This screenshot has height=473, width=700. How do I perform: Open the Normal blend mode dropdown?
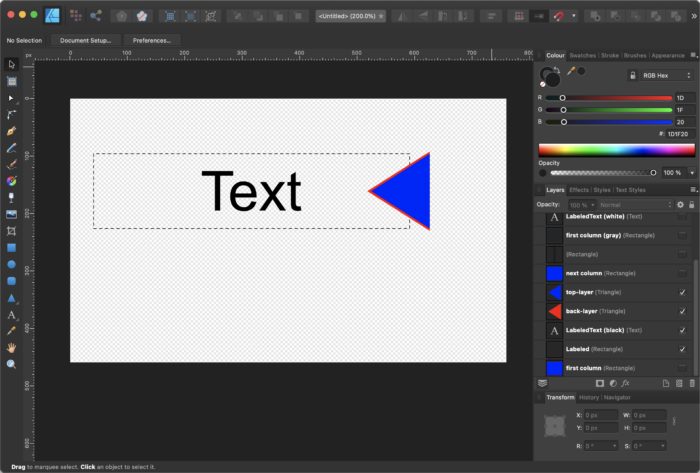tap(635, 205)
